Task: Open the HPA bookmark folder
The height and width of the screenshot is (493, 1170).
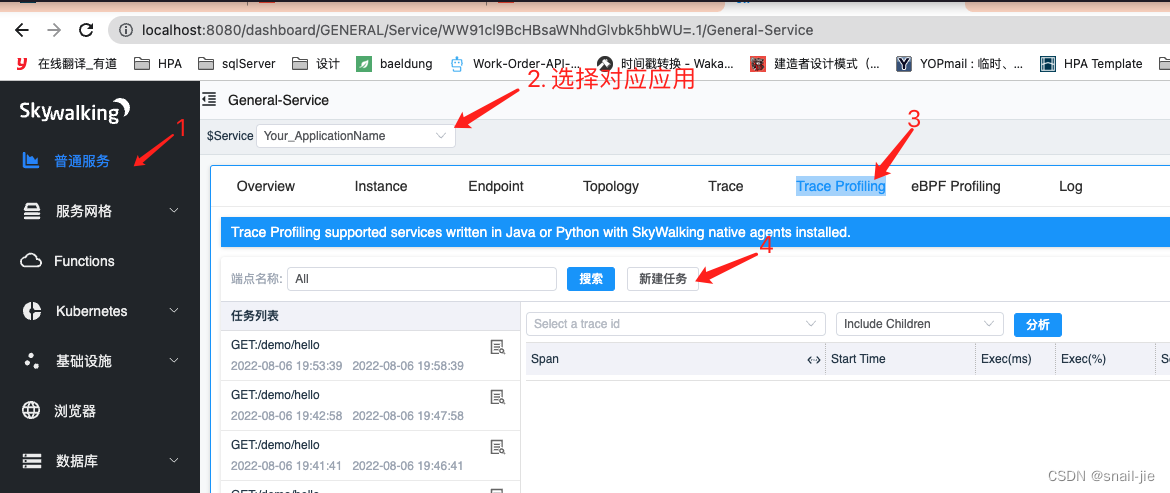Action: [x=157, y=63]
